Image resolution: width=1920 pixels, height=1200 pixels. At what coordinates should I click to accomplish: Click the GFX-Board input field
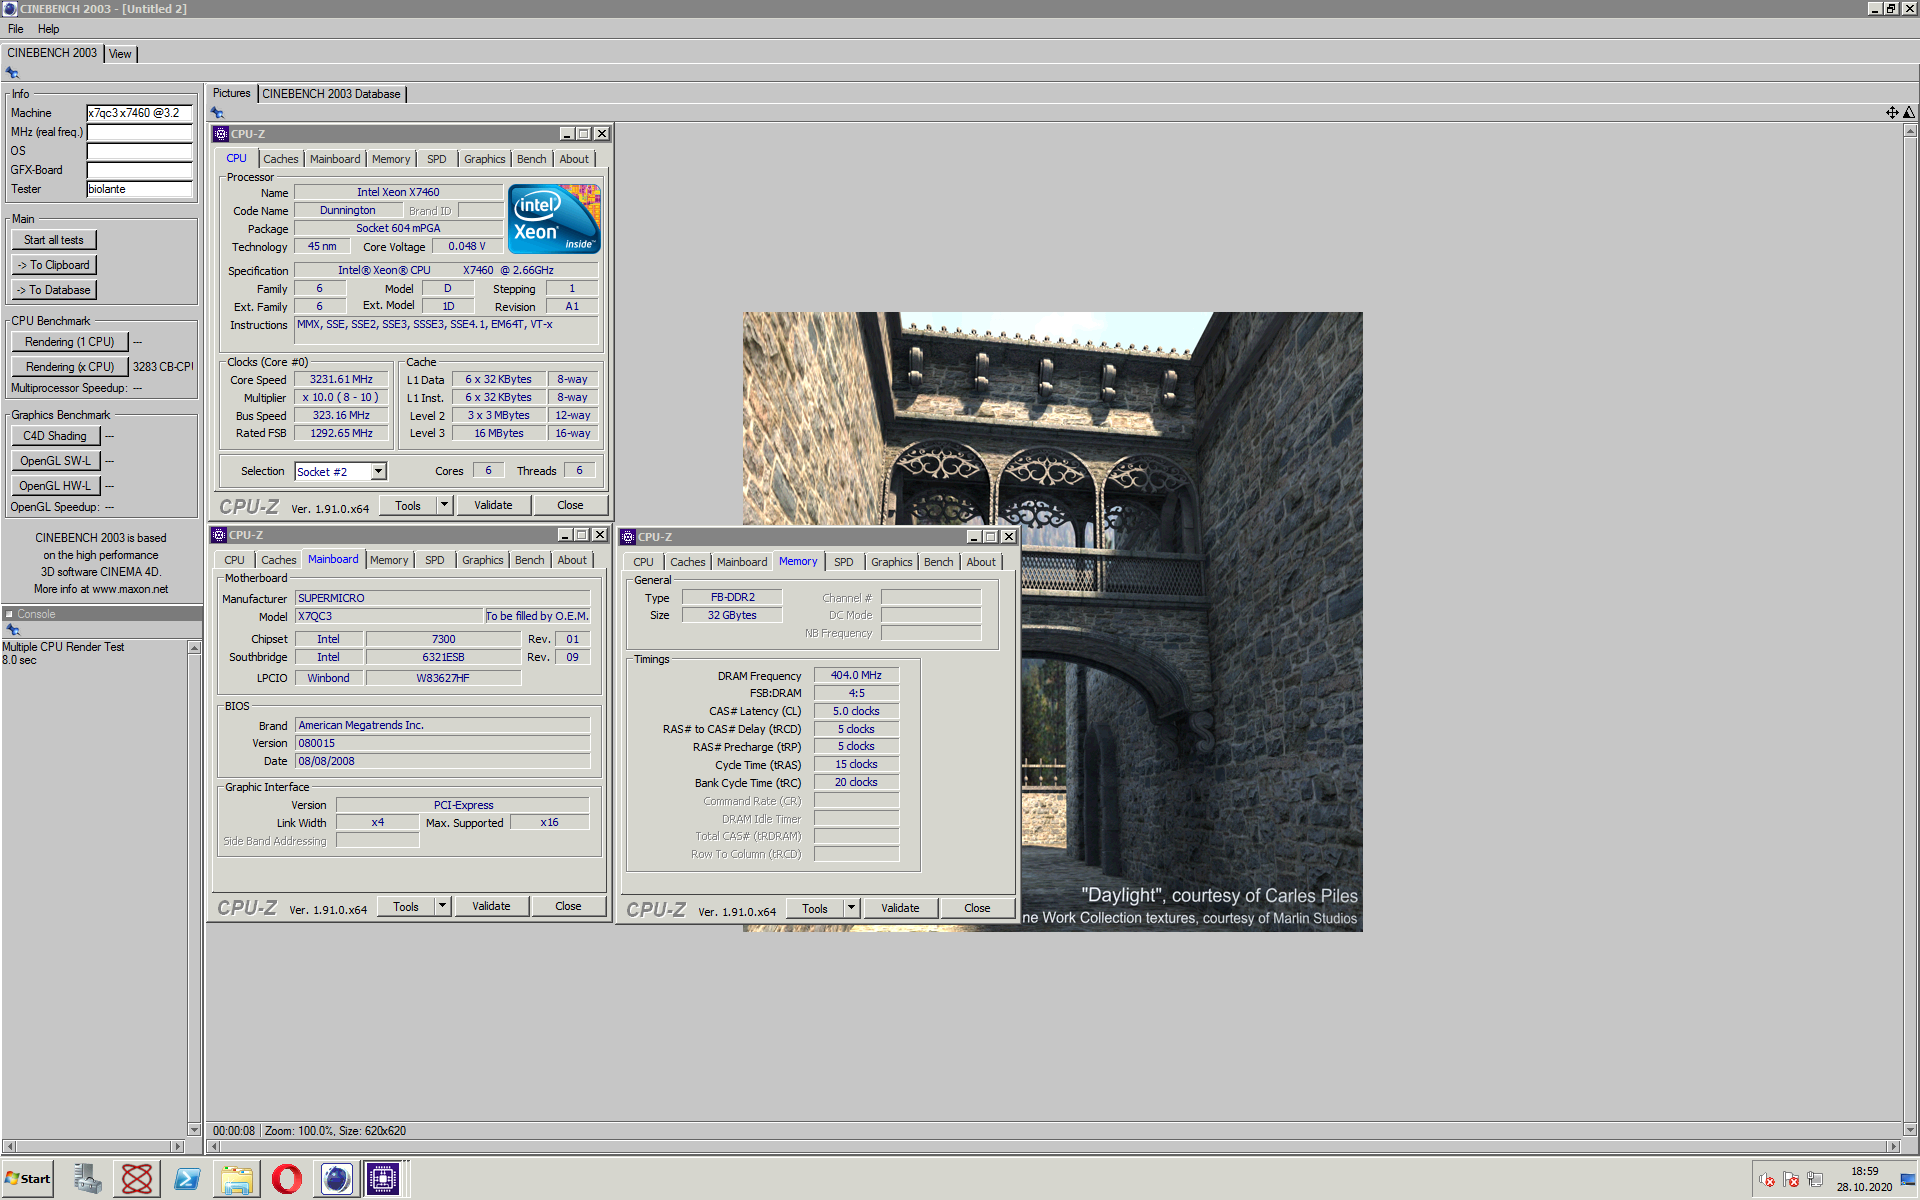(139, 170)
